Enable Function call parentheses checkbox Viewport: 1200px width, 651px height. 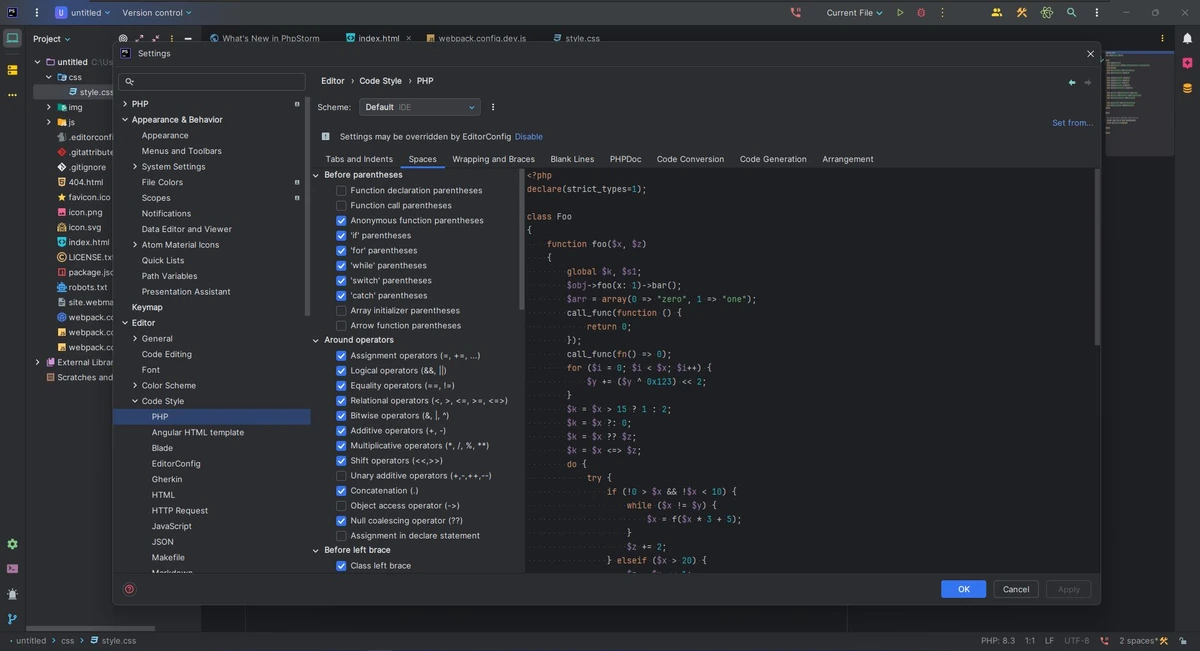341,205
